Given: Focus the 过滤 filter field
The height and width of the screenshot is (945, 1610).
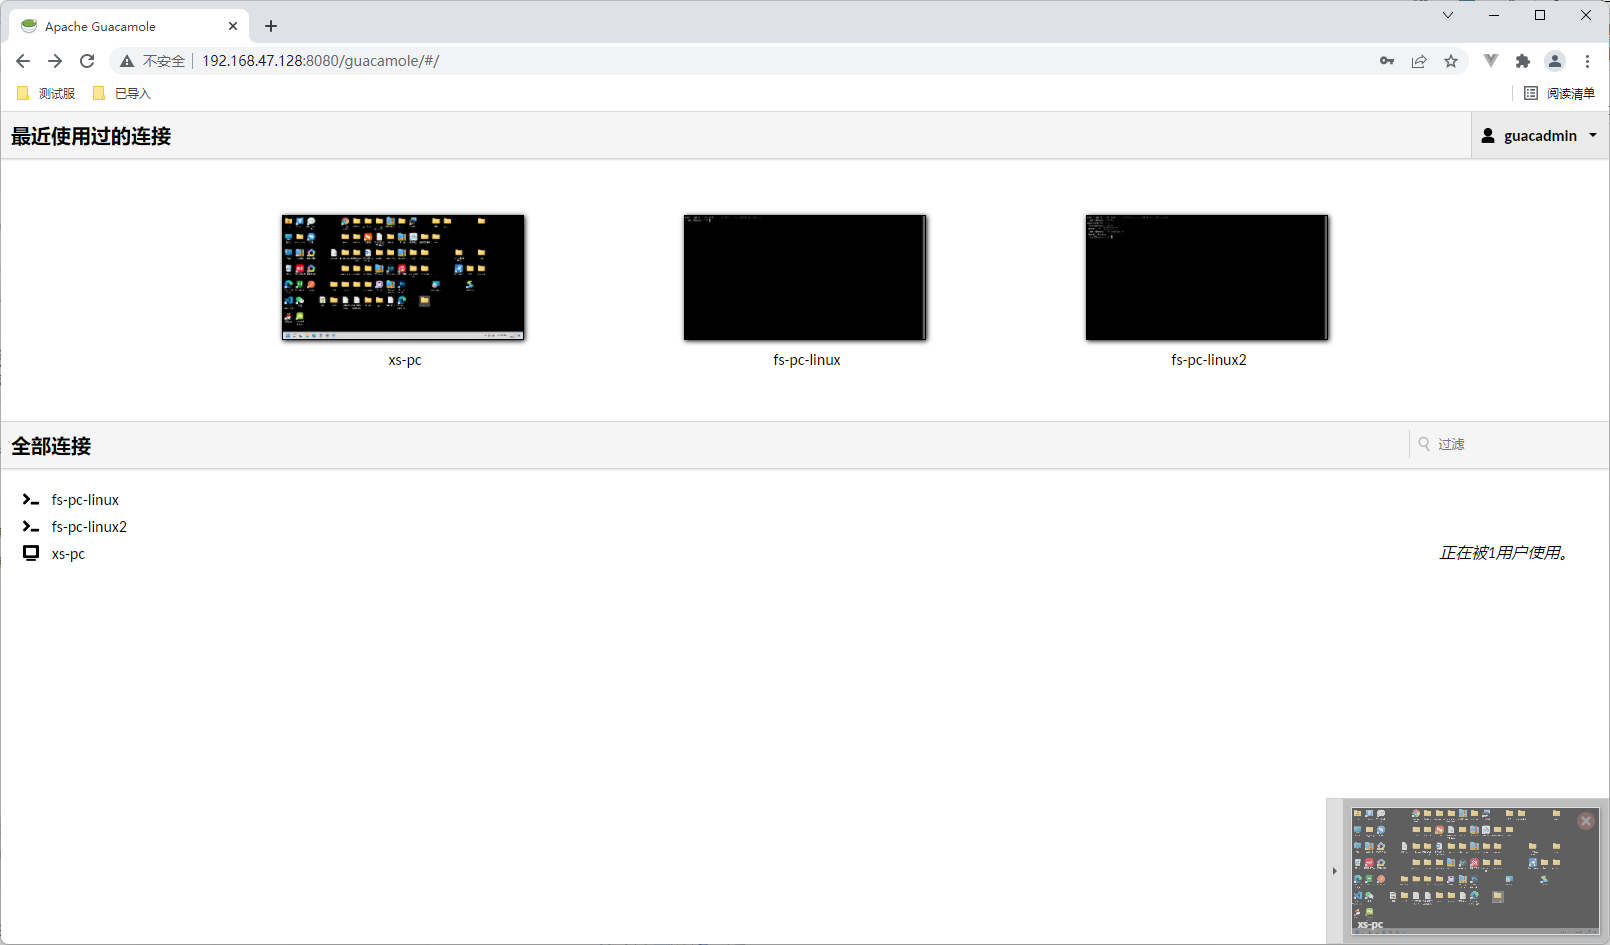Looking at the screenshot, I should [x=1510, y=444].
